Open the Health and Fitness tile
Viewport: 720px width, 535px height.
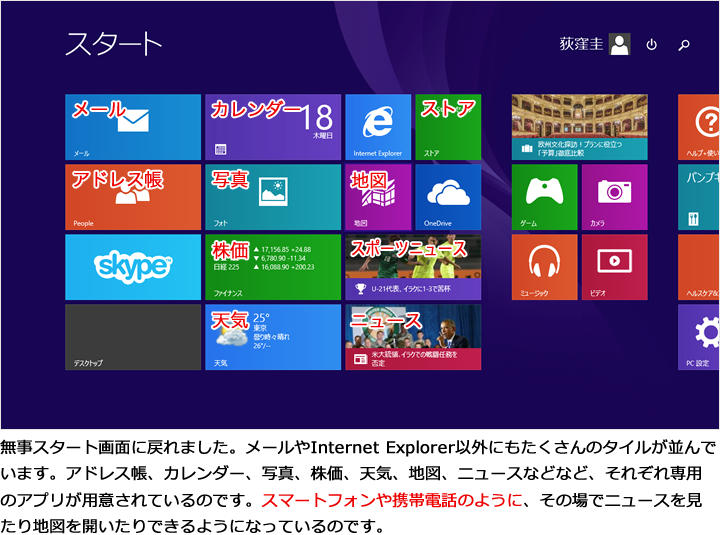pos(699,267)
